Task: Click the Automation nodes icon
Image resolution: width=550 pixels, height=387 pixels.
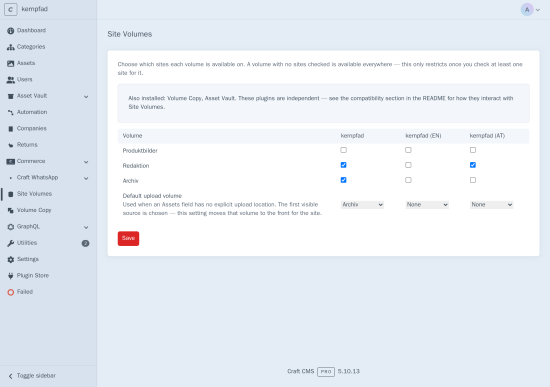Action: 11,112
